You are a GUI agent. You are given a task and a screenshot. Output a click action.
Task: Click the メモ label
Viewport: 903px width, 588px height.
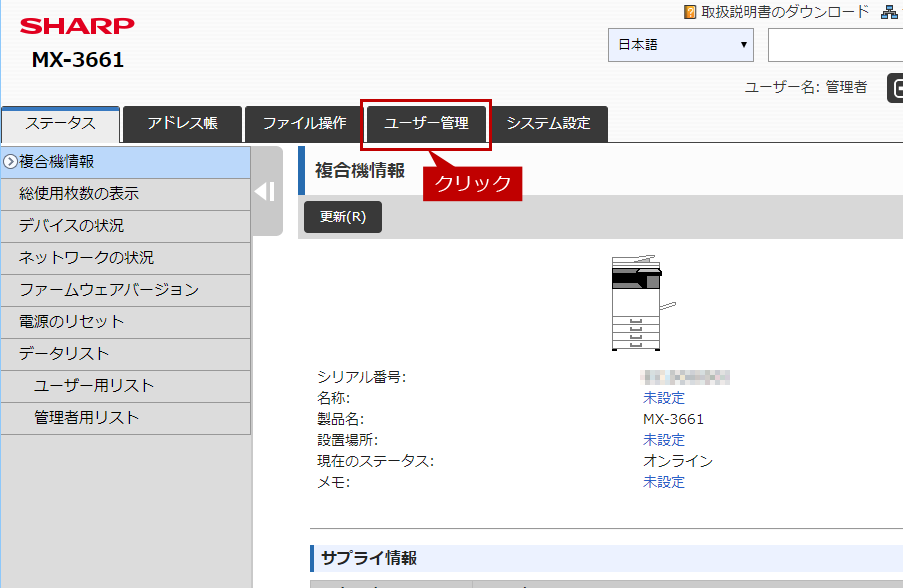(333, 482)
